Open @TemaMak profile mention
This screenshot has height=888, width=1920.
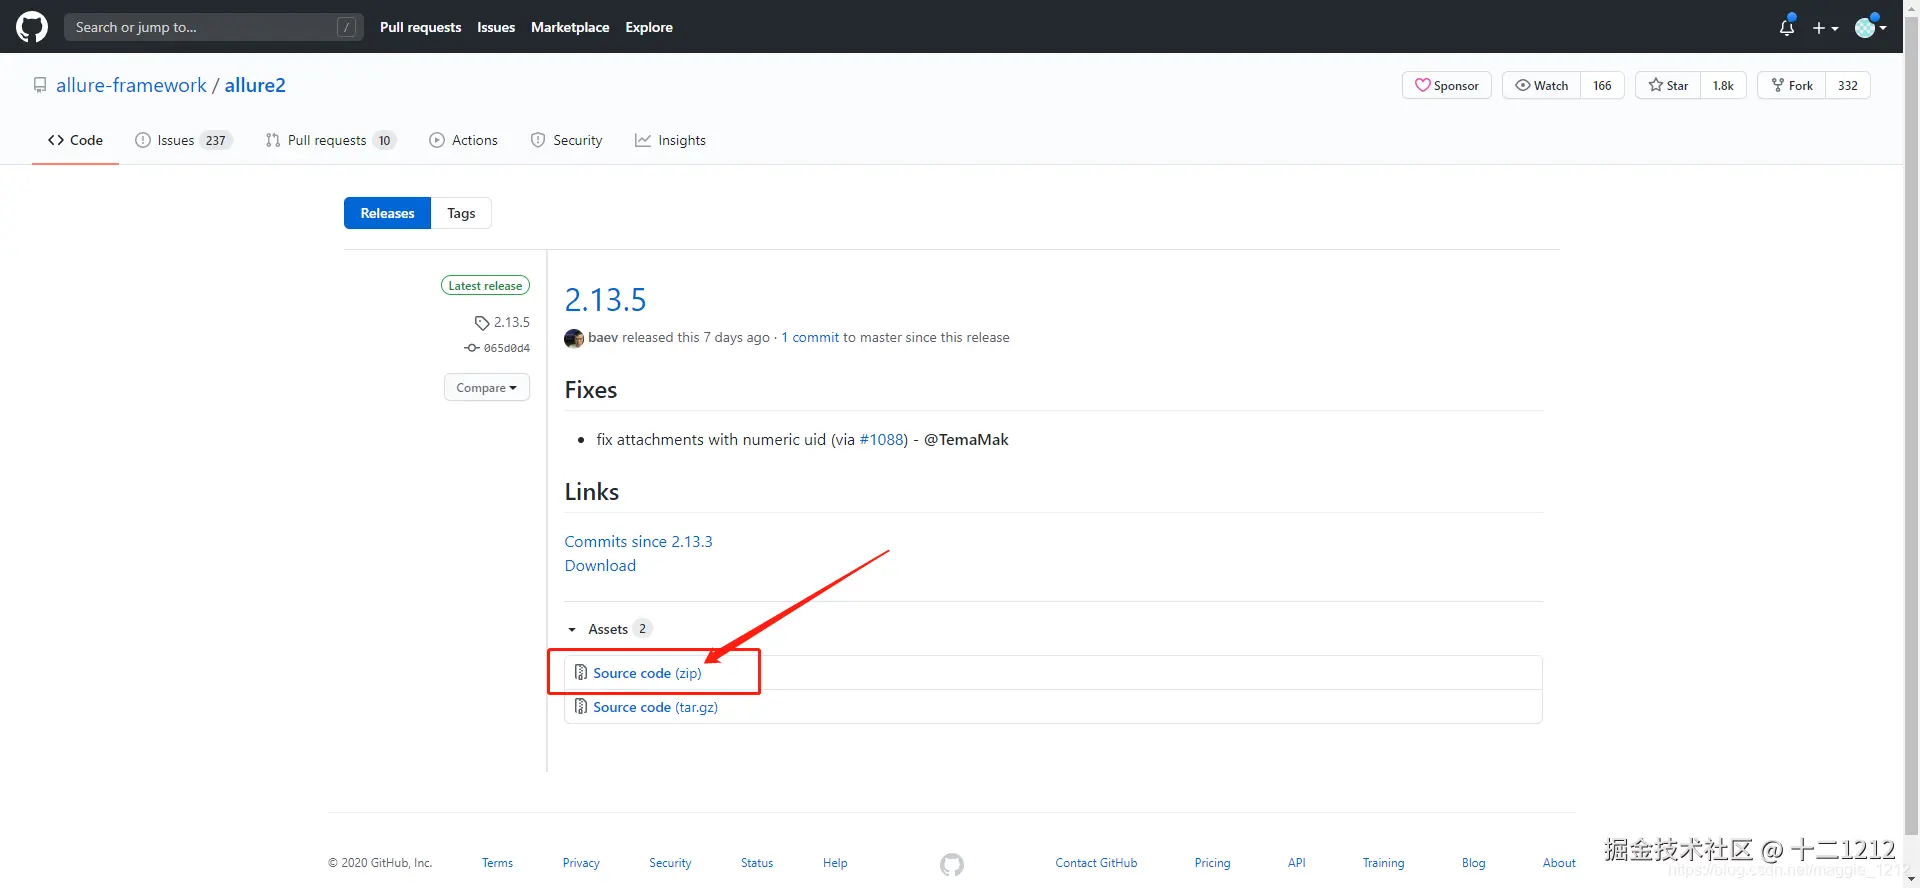(x=966, y=439)
